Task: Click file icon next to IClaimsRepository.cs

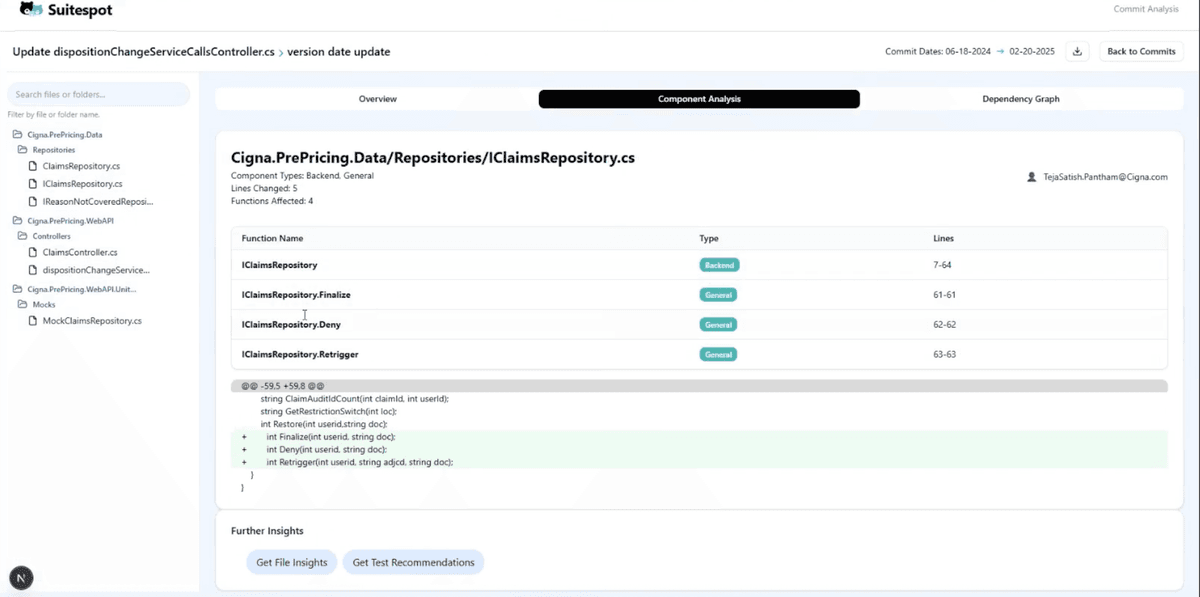Action: click(x=33, y=184)
